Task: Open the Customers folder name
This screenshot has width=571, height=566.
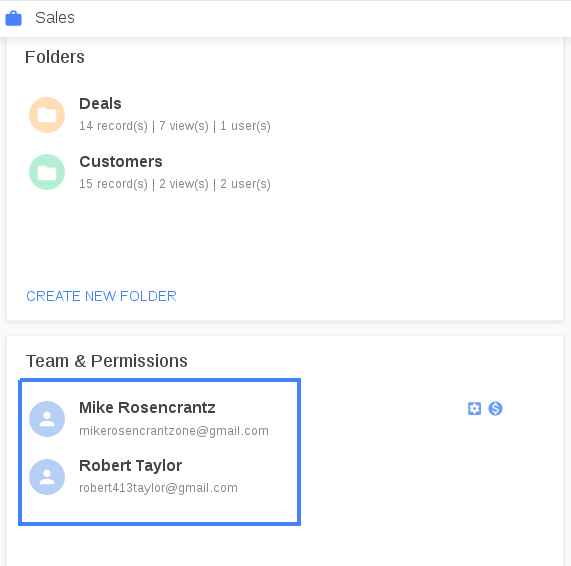Action: pyautogui.click(x=121, y=162)
